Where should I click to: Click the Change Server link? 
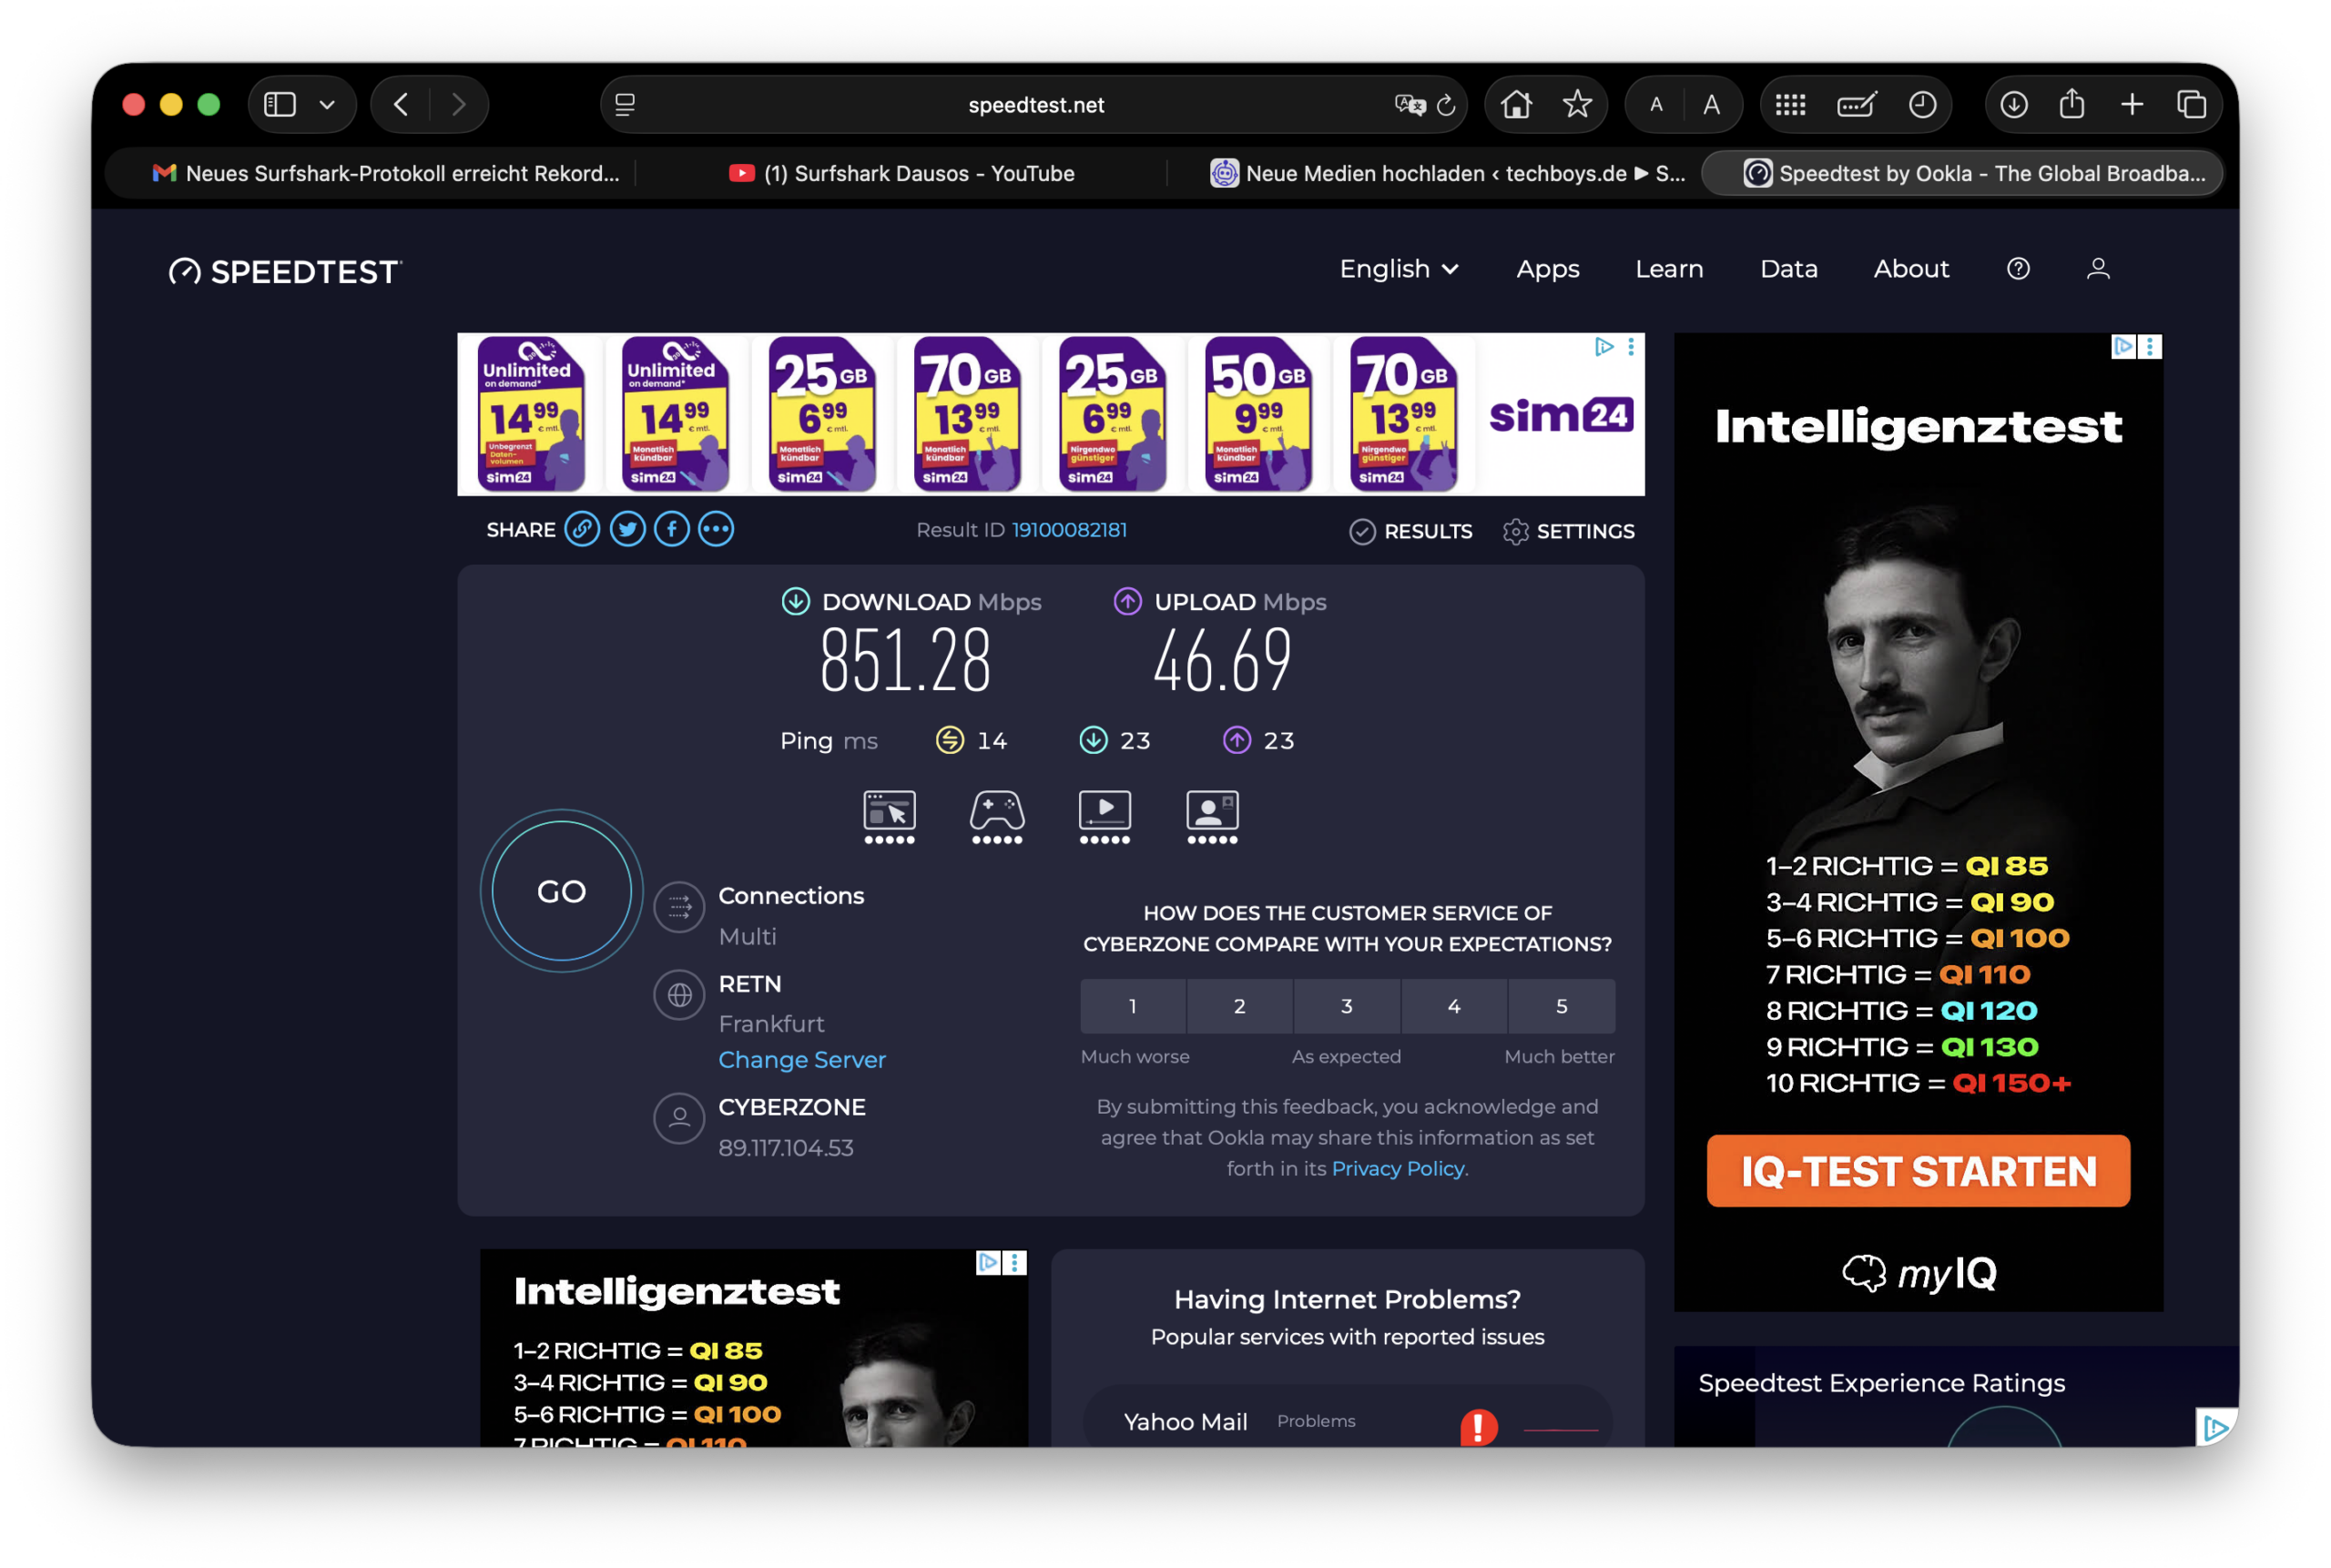tap(802, 1059)
